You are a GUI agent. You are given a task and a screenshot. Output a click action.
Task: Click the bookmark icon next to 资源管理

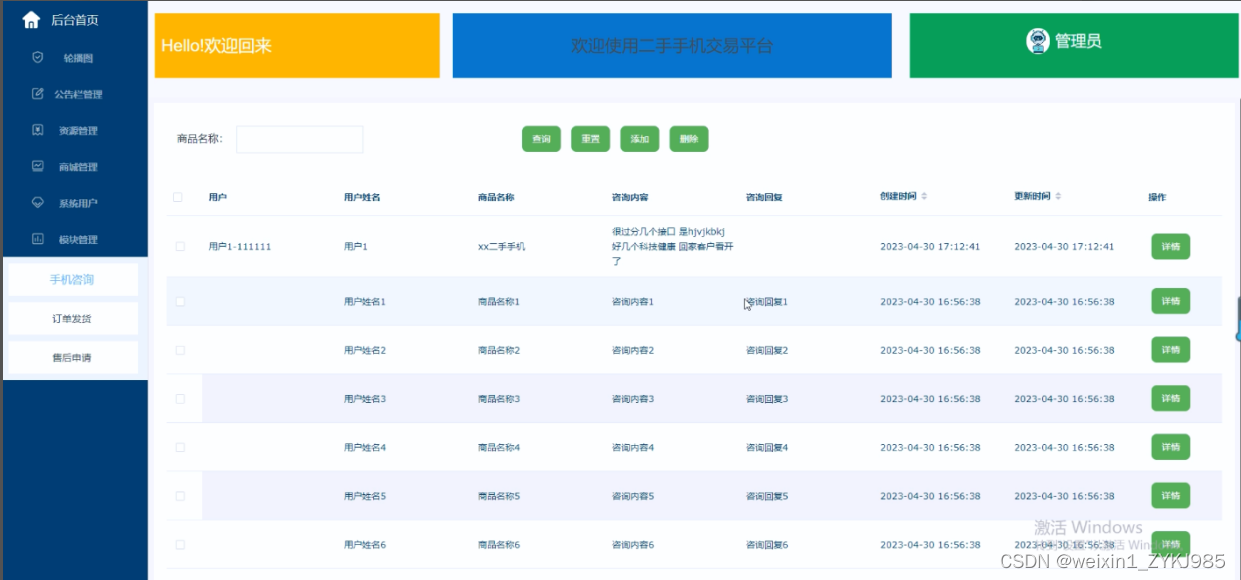click(38, 130)
